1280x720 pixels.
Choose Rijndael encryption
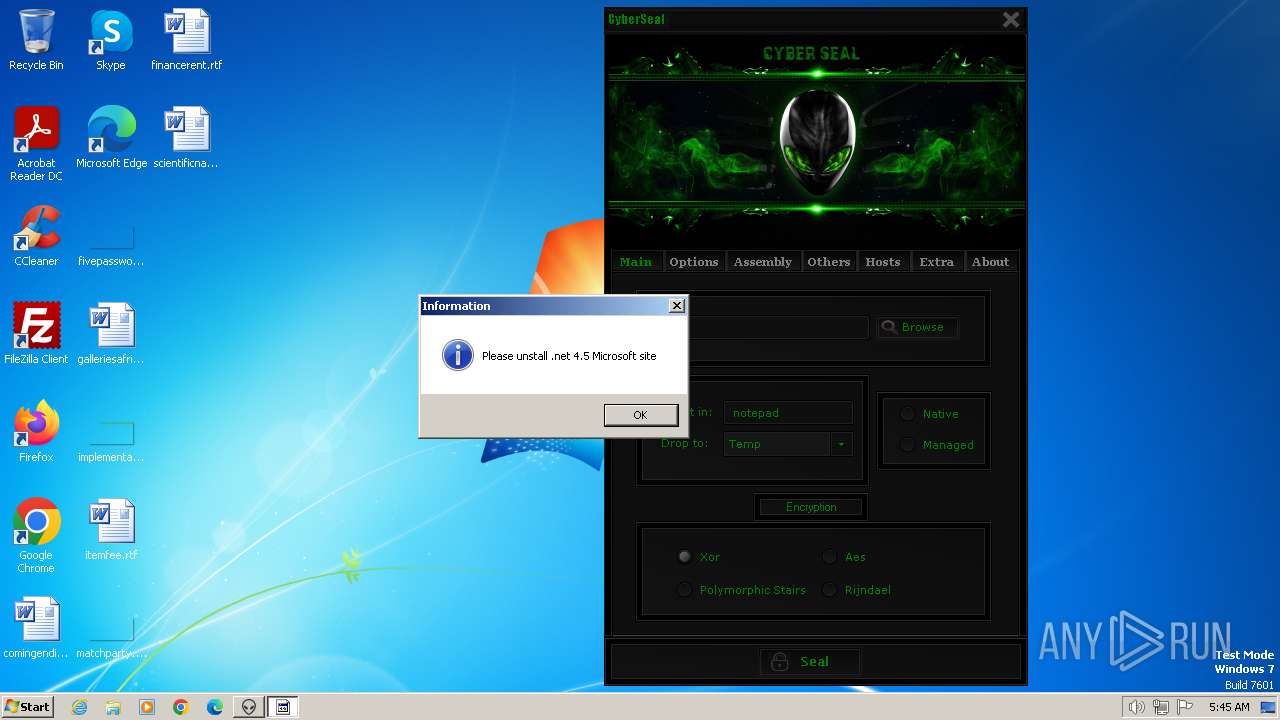point(830,590)
